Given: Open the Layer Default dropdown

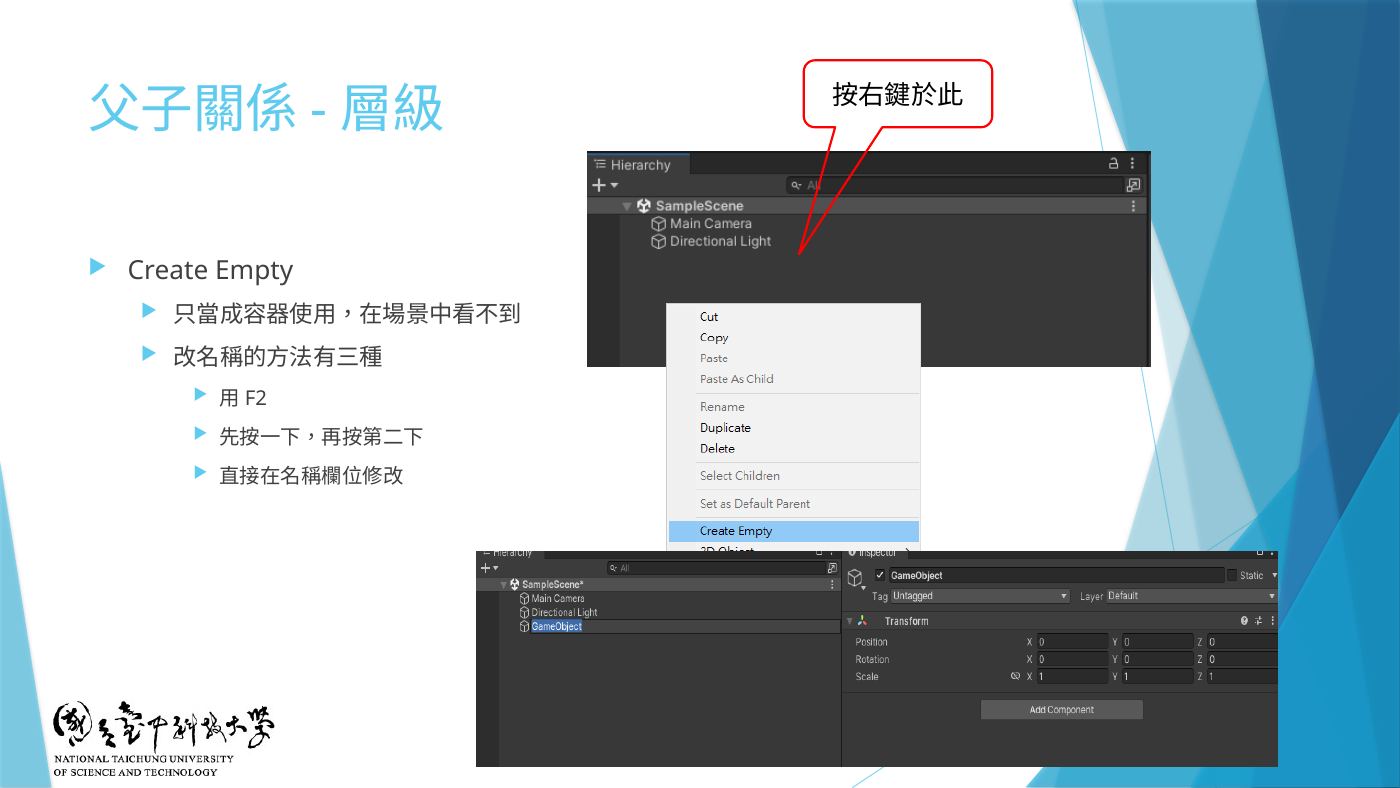Looking at the screenshot, I should tap(1191, 596).
